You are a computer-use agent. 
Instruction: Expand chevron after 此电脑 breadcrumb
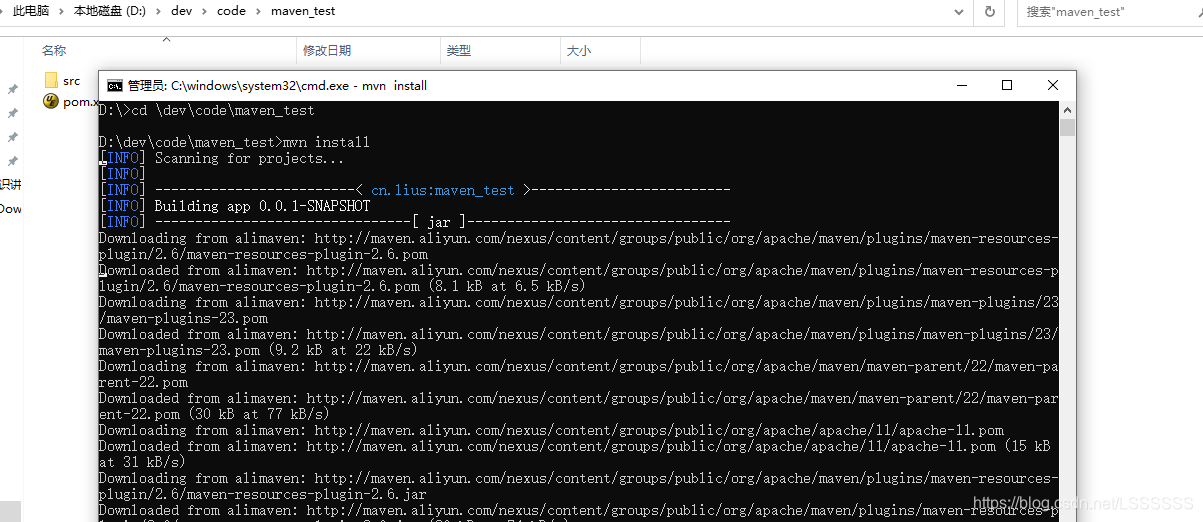click(x=61, y=11)
